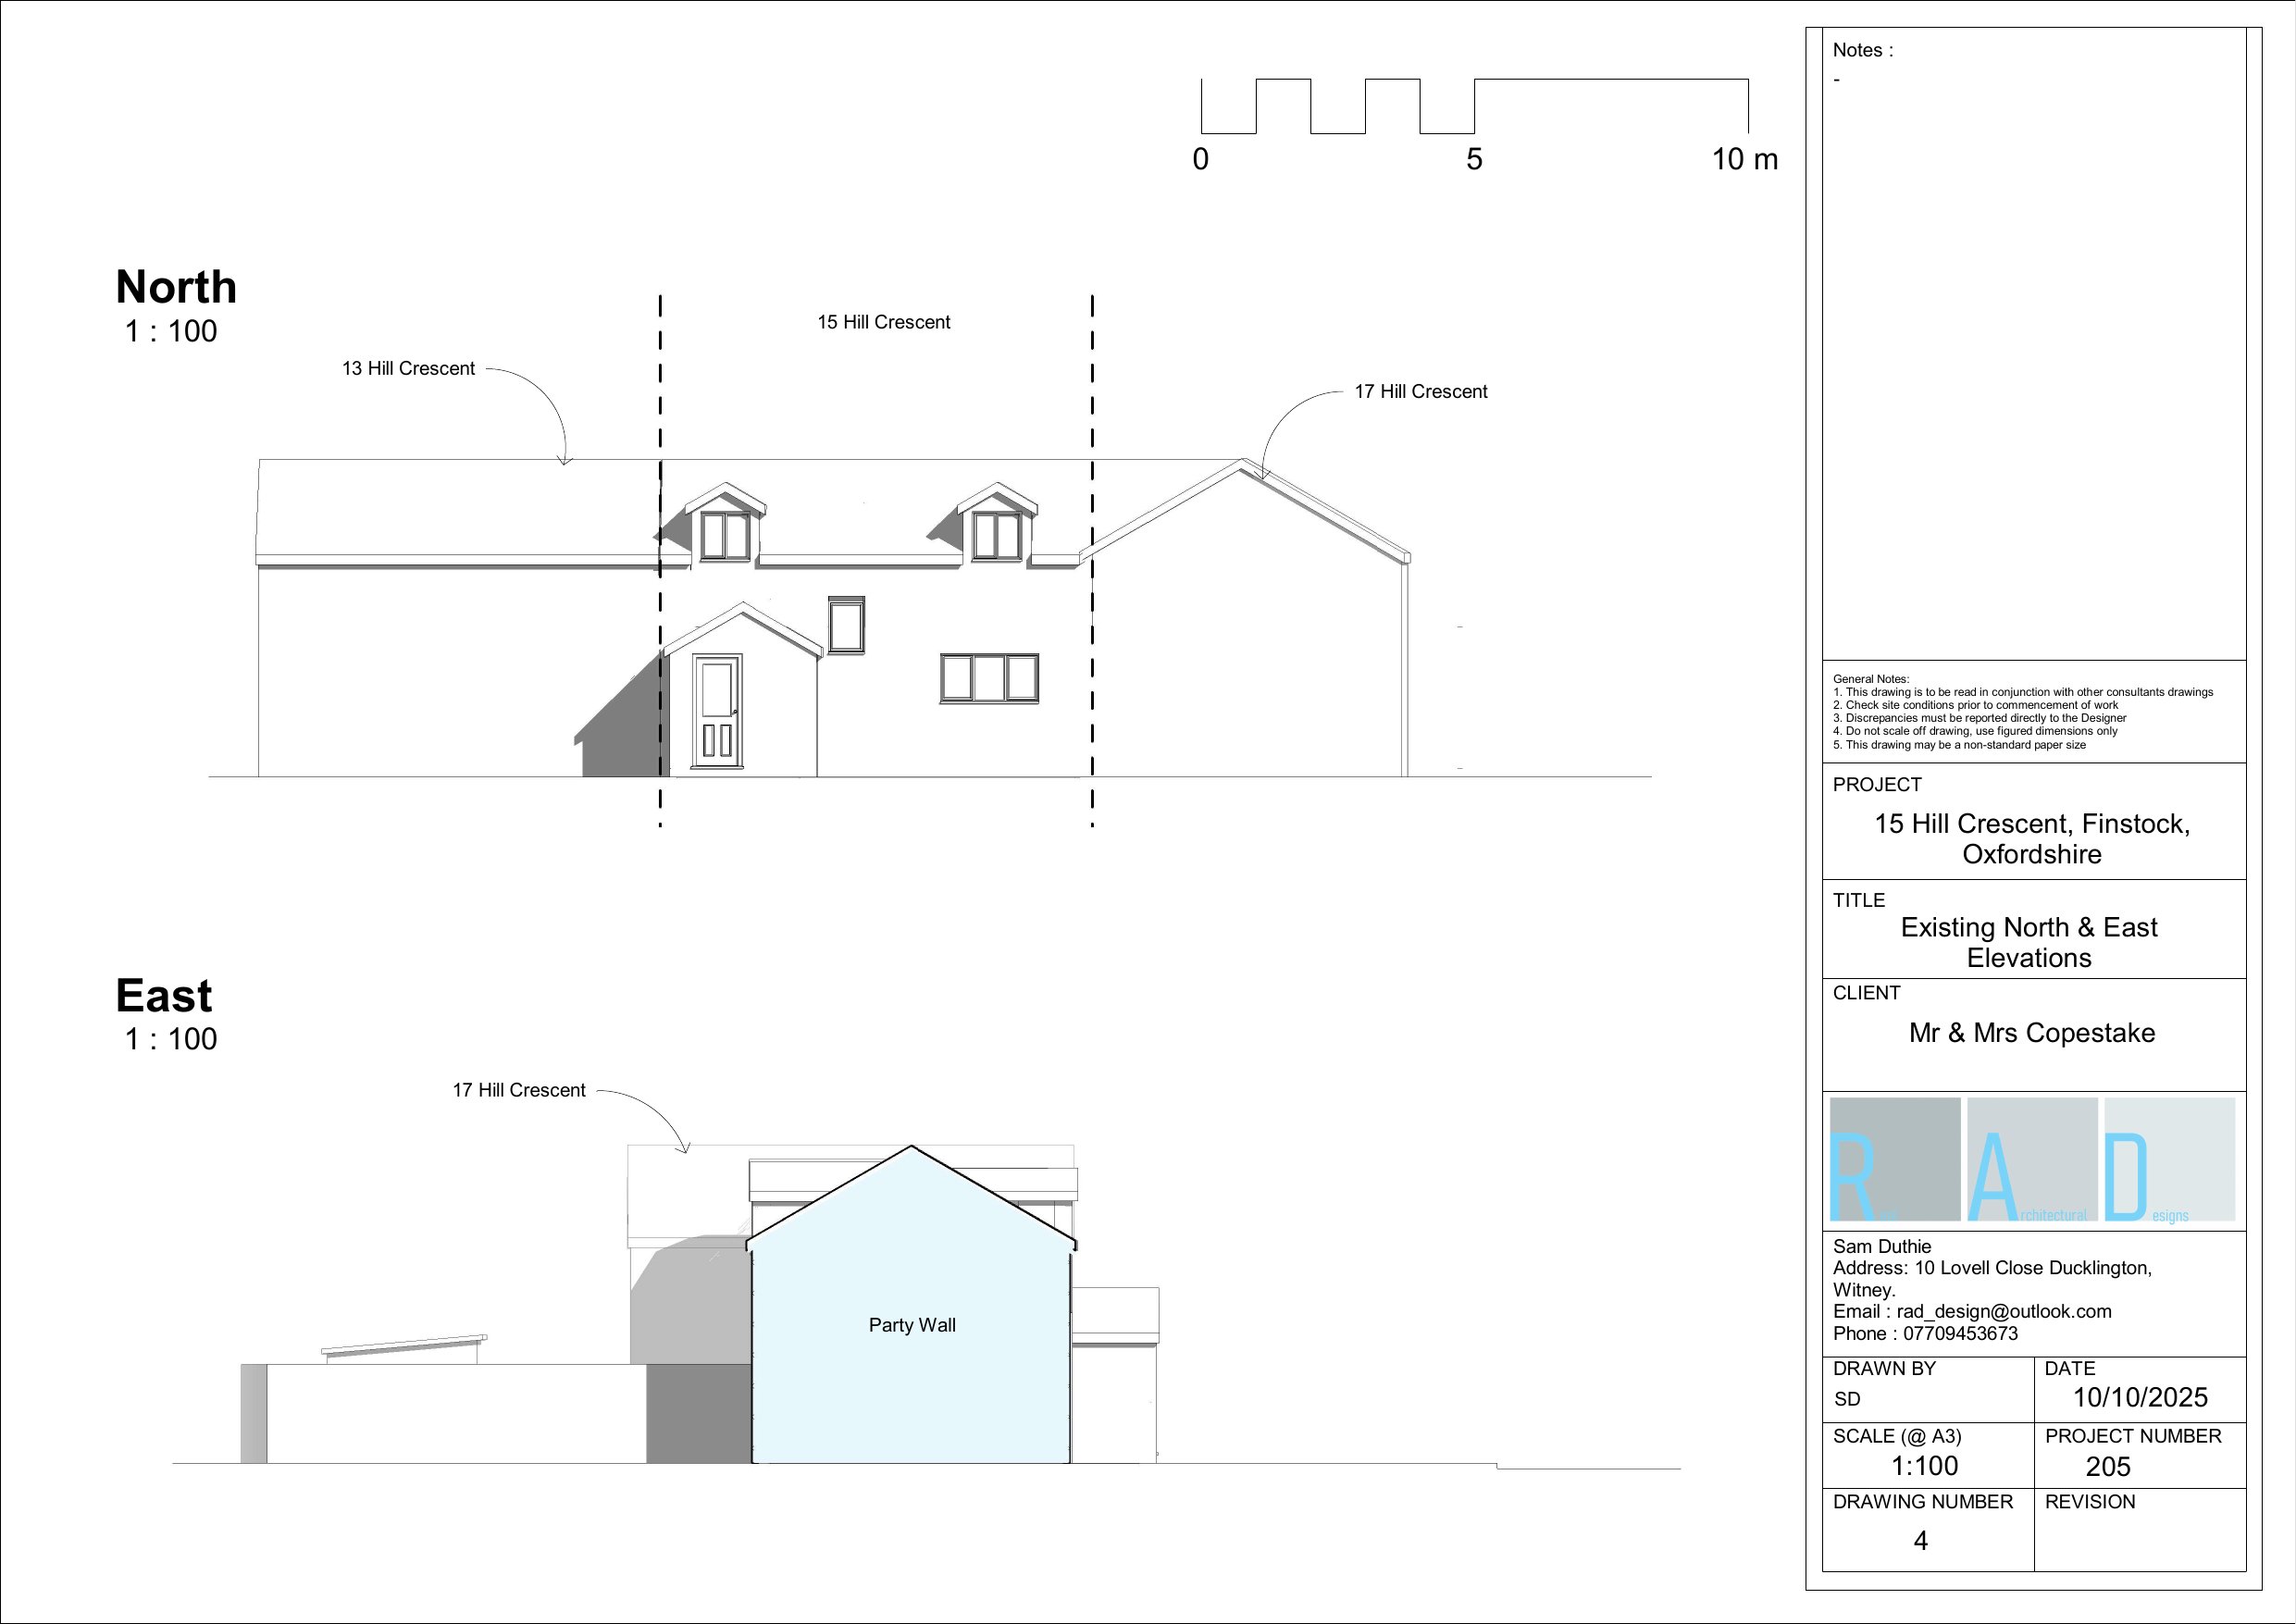Click the front door in North elevation
Screen dimensions: 2296x1624
point(718,712)
